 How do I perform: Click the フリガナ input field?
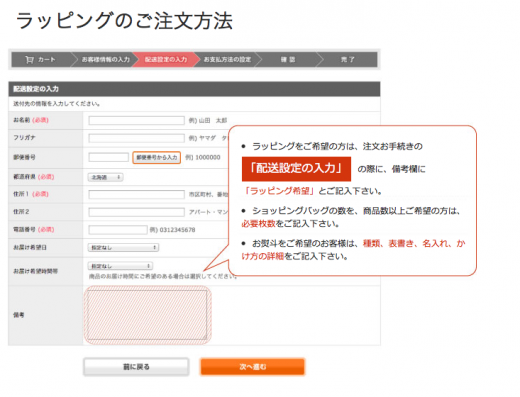click(x=136, y=138)
